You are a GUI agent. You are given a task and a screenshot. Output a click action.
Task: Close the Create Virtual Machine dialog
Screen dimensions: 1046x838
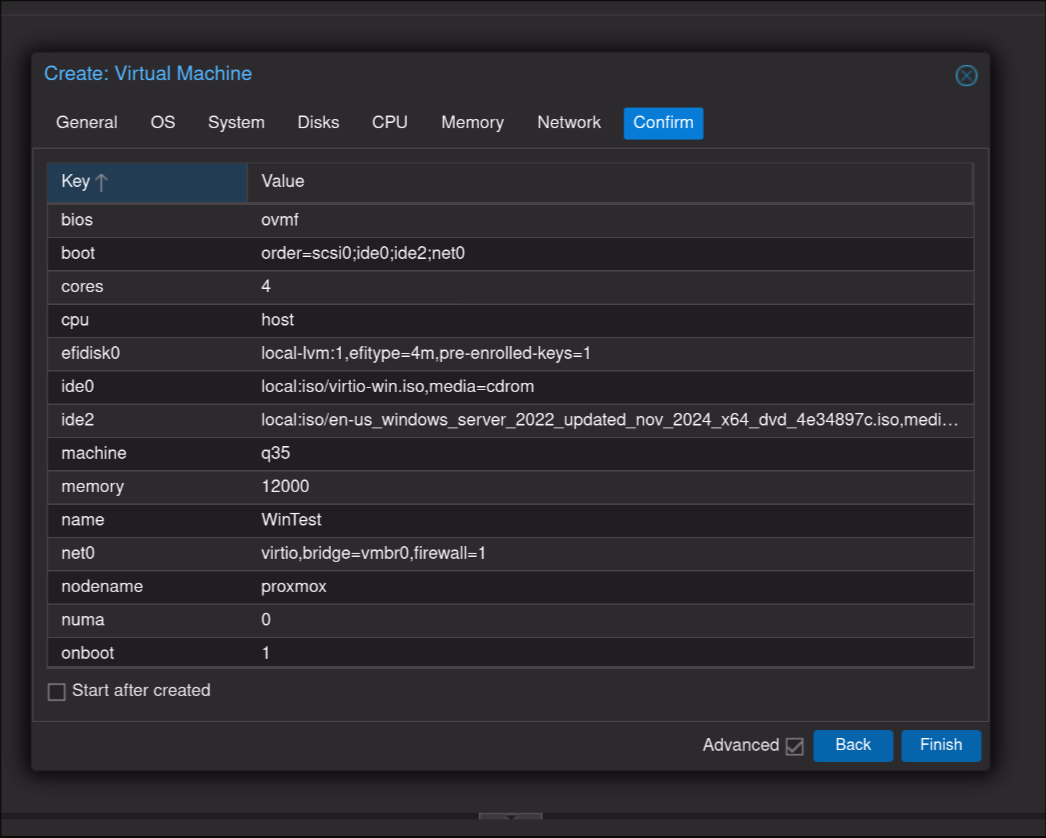click(966, 75)
